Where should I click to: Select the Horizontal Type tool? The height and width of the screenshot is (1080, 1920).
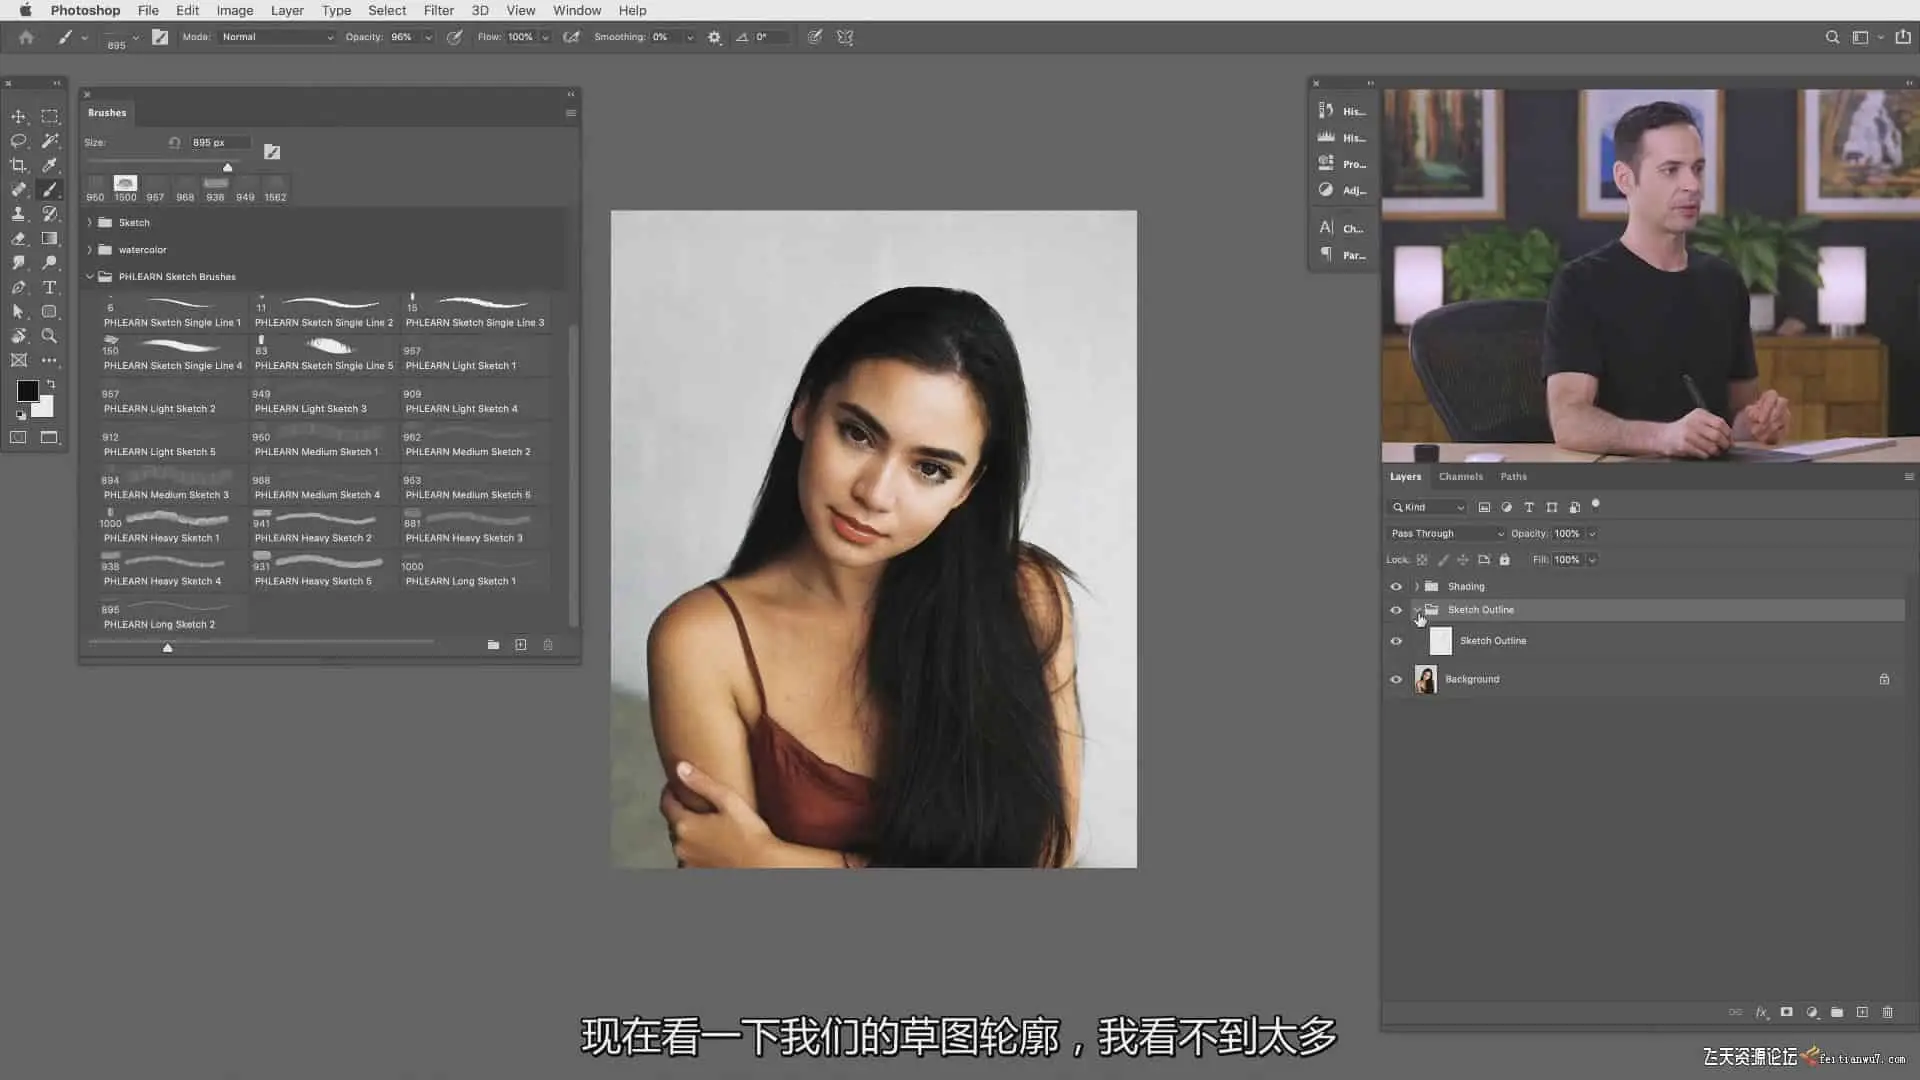pos(49,287)
